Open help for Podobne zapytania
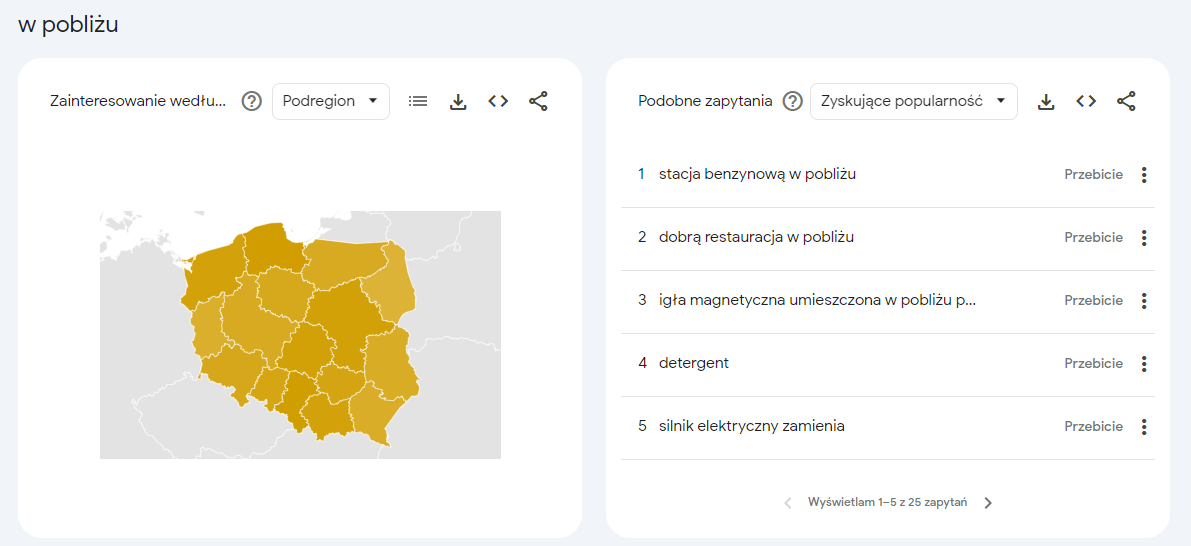 pos(792,101)
